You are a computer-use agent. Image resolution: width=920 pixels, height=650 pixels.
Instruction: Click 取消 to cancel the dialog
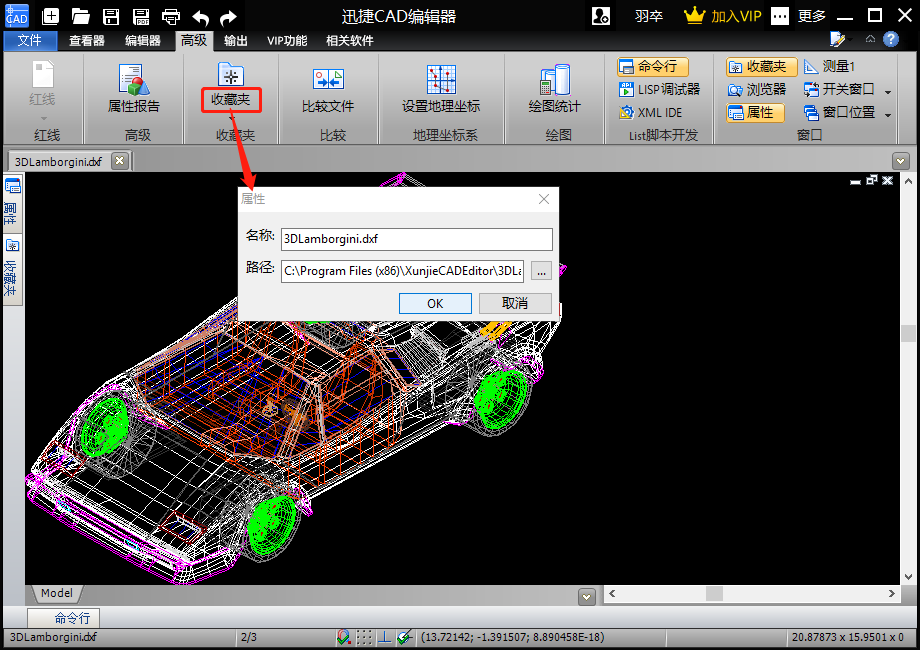tap(515, 303)
